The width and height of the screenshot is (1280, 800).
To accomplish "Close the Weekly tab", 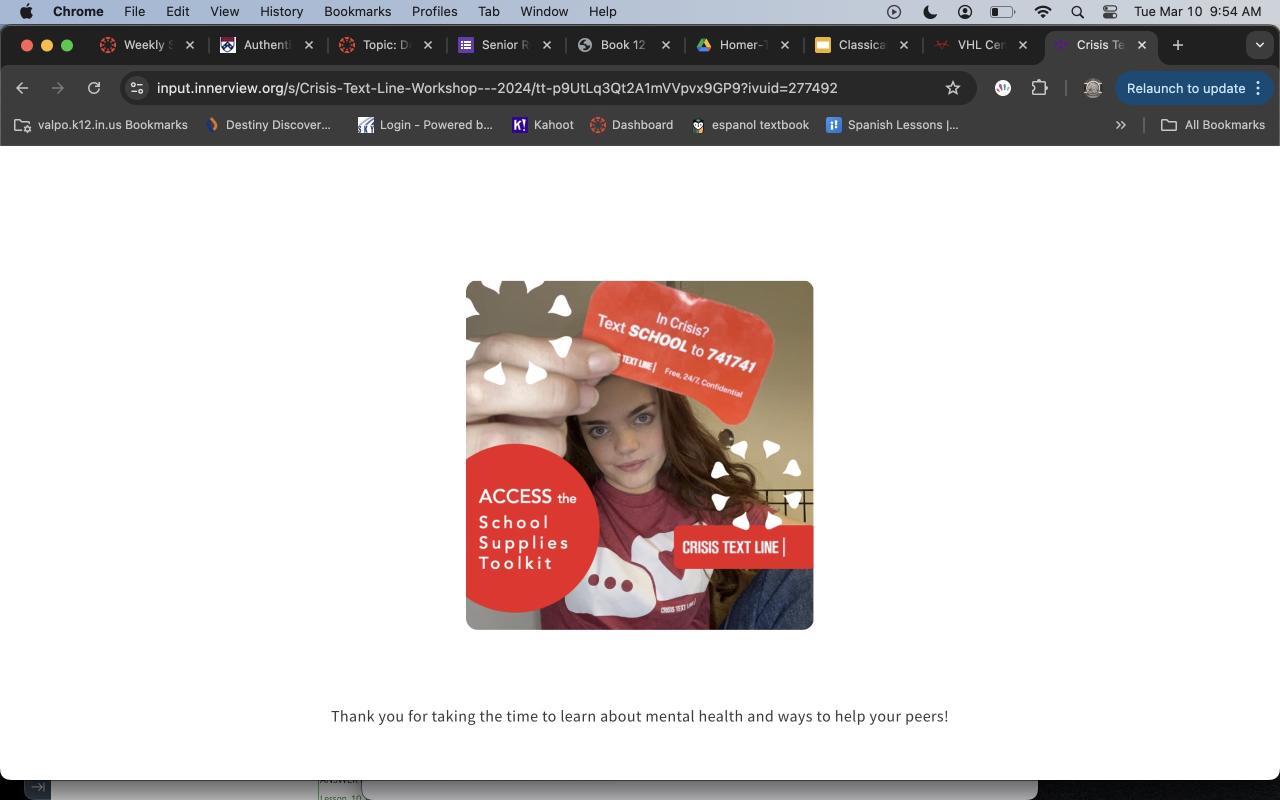I will (x=190, y=45).
